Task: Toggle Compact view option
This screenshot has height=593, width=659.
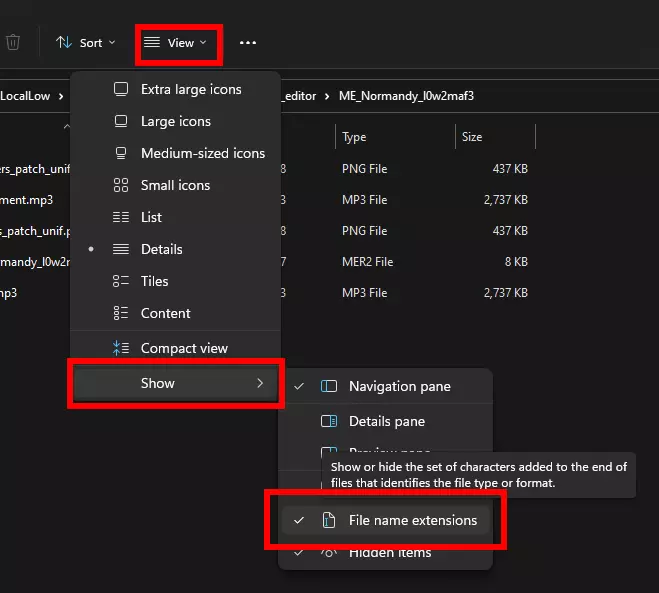Action: pyautogui.click(x=183, y=348)
